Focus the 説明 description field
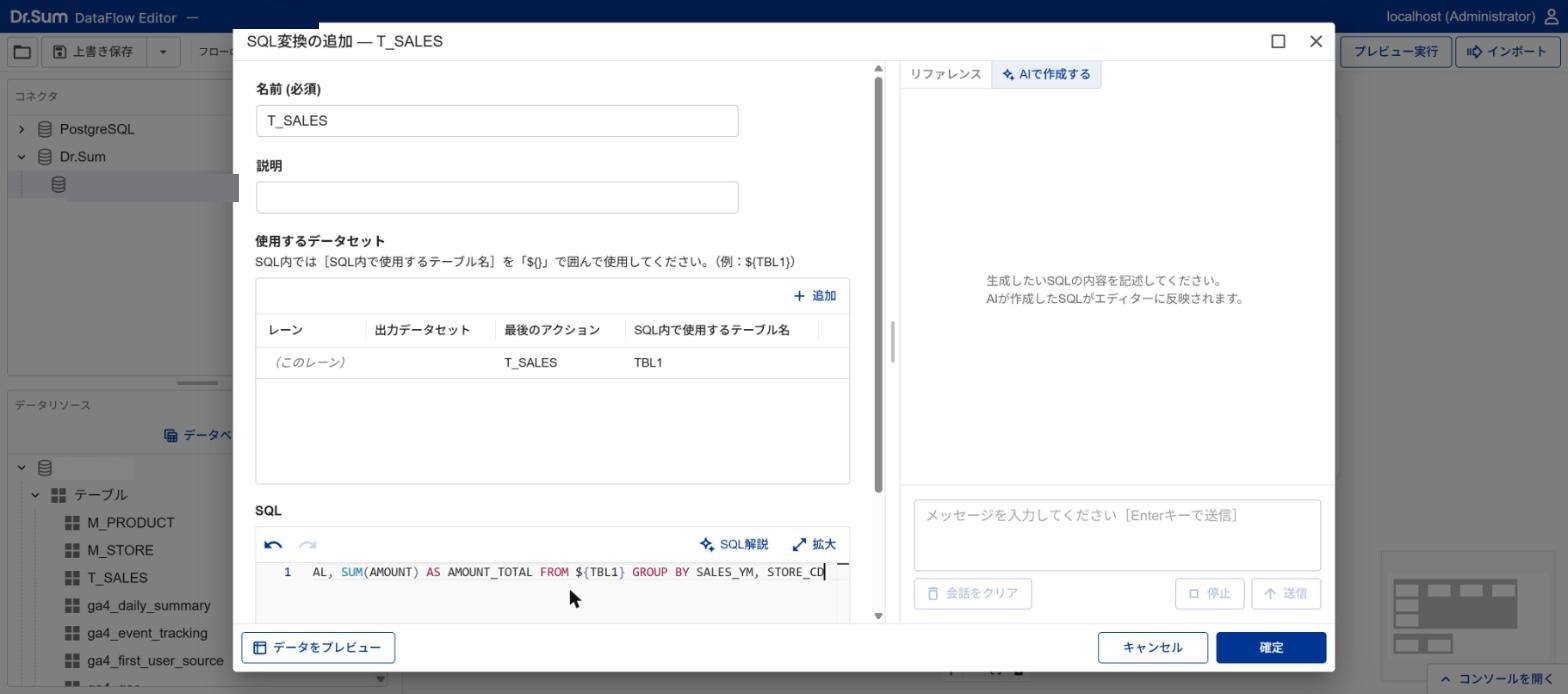Image resolution: width=1568 pixels, height=694 pixels. 497,197
